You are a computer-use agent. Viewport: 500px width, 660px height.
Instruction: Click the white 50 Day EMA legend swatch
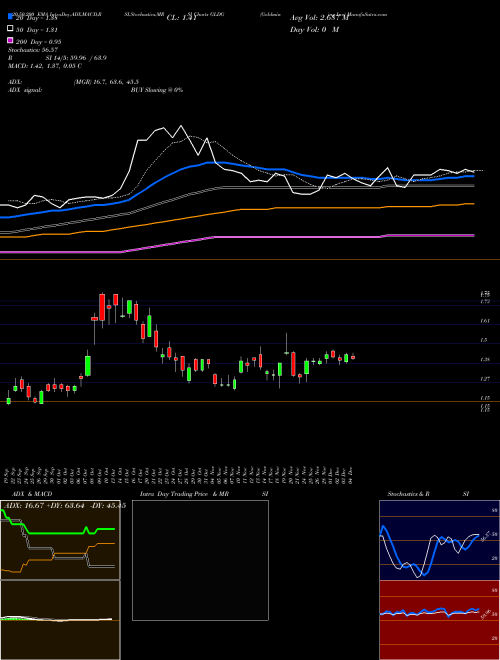(x=10, y=29)
